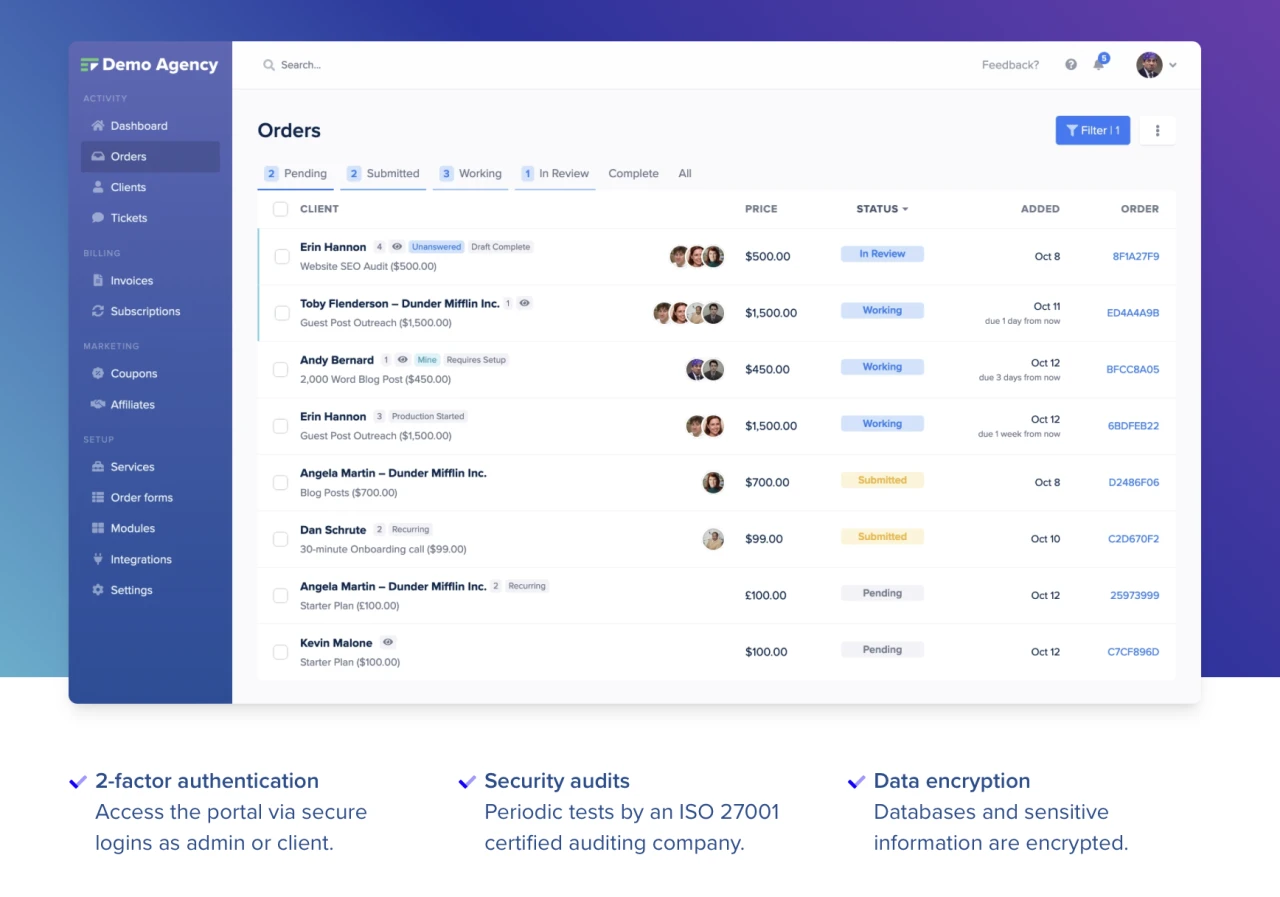The width and height of the screenshot is (1280, 897).
Task: Click the Affiliates handshake icon
Action: (98, 404)
